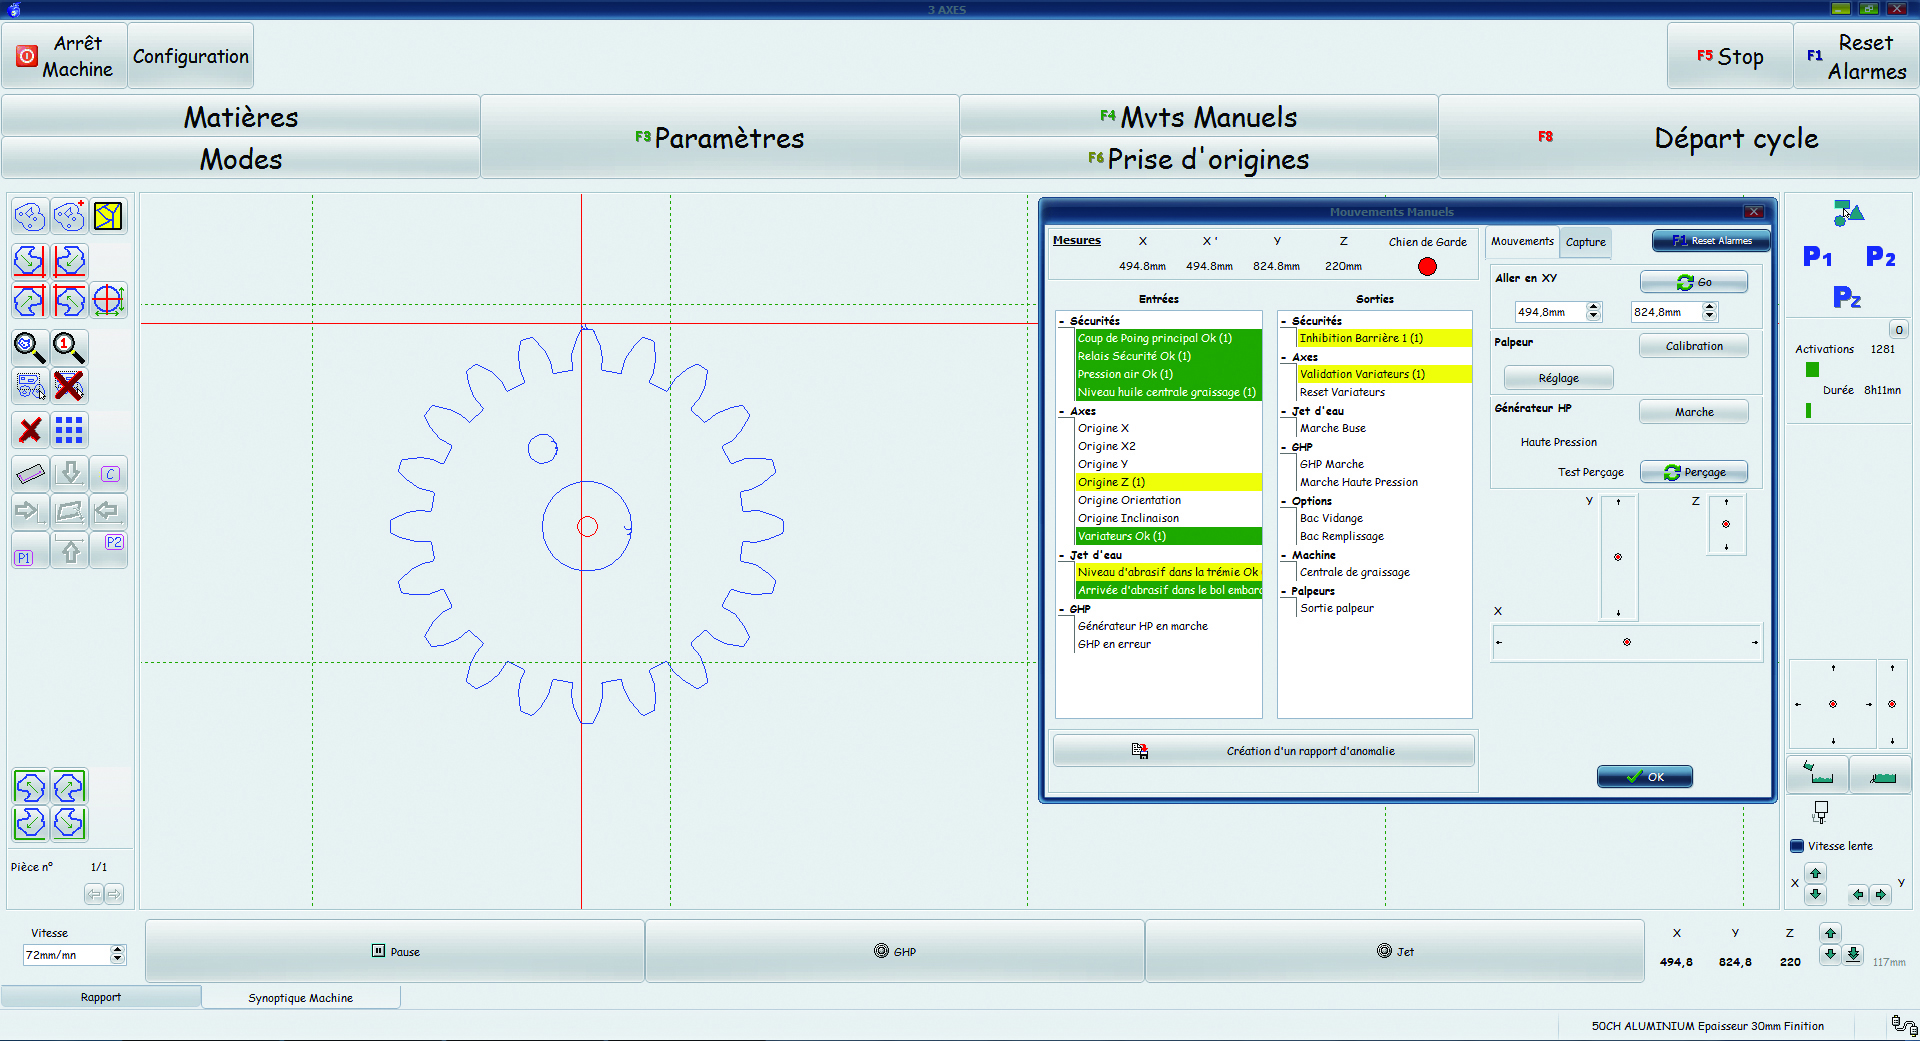Click the red Arrêt Machine power icon

pos(27,56)
